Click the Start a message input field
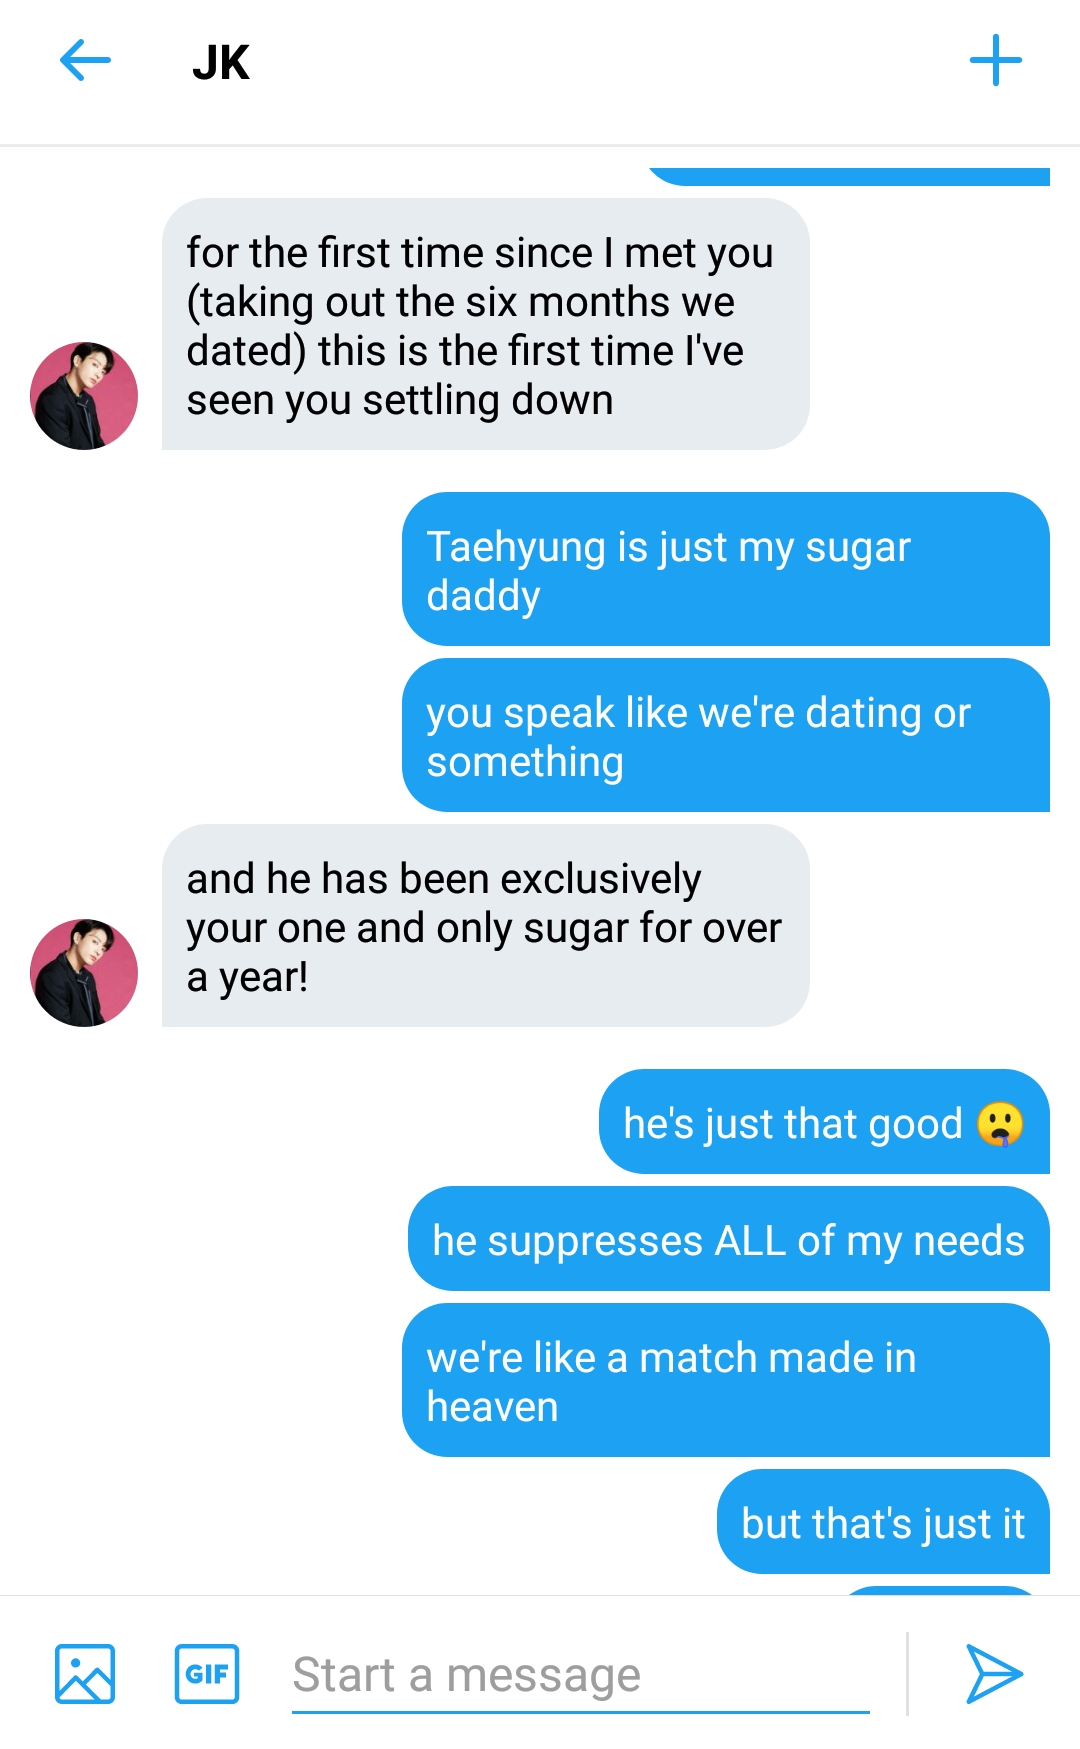The height and width of the screenshot is (1749, 1080). click(x=580, y=1675)
